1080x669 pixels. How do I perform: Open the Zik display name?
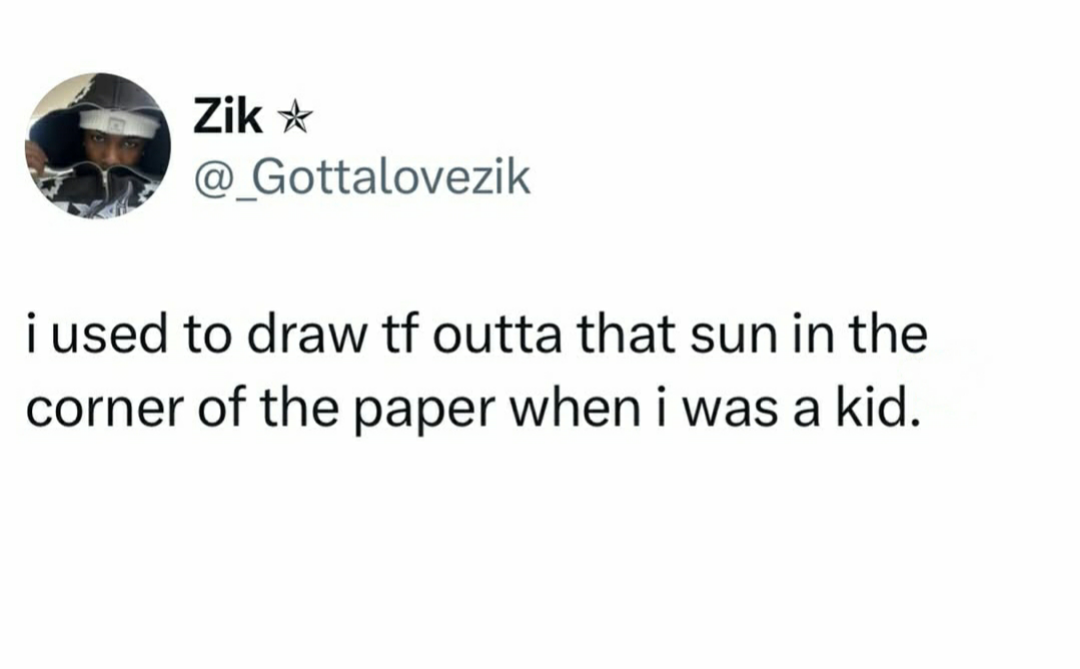click(227, 119)
